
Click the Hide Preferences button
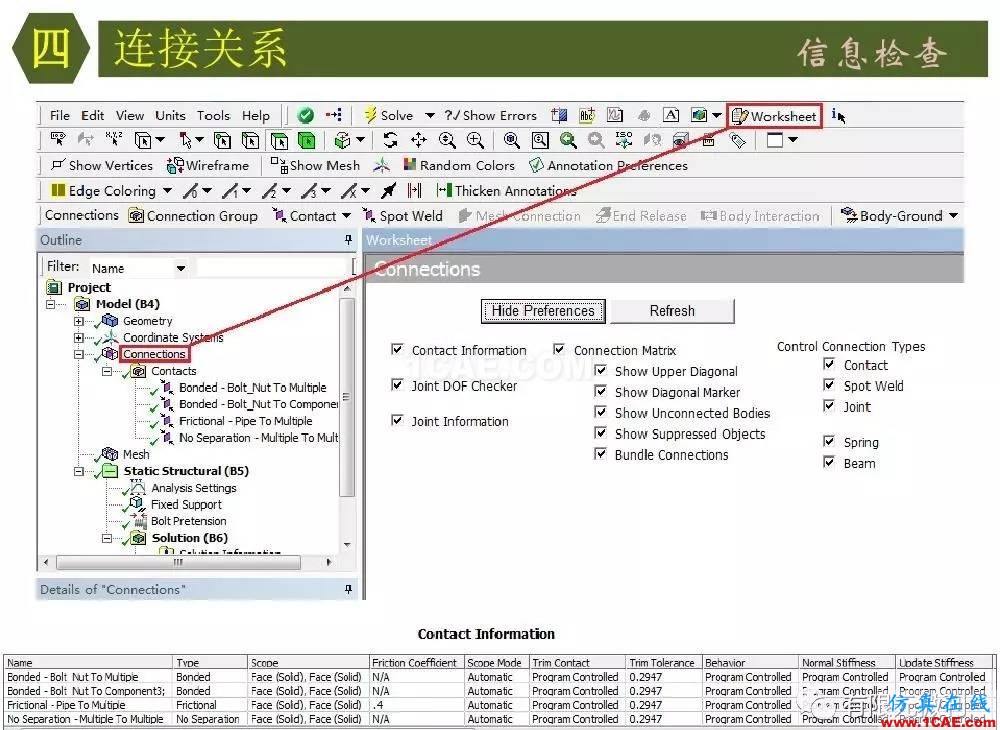pyautogui.click(x=543, y=310)
